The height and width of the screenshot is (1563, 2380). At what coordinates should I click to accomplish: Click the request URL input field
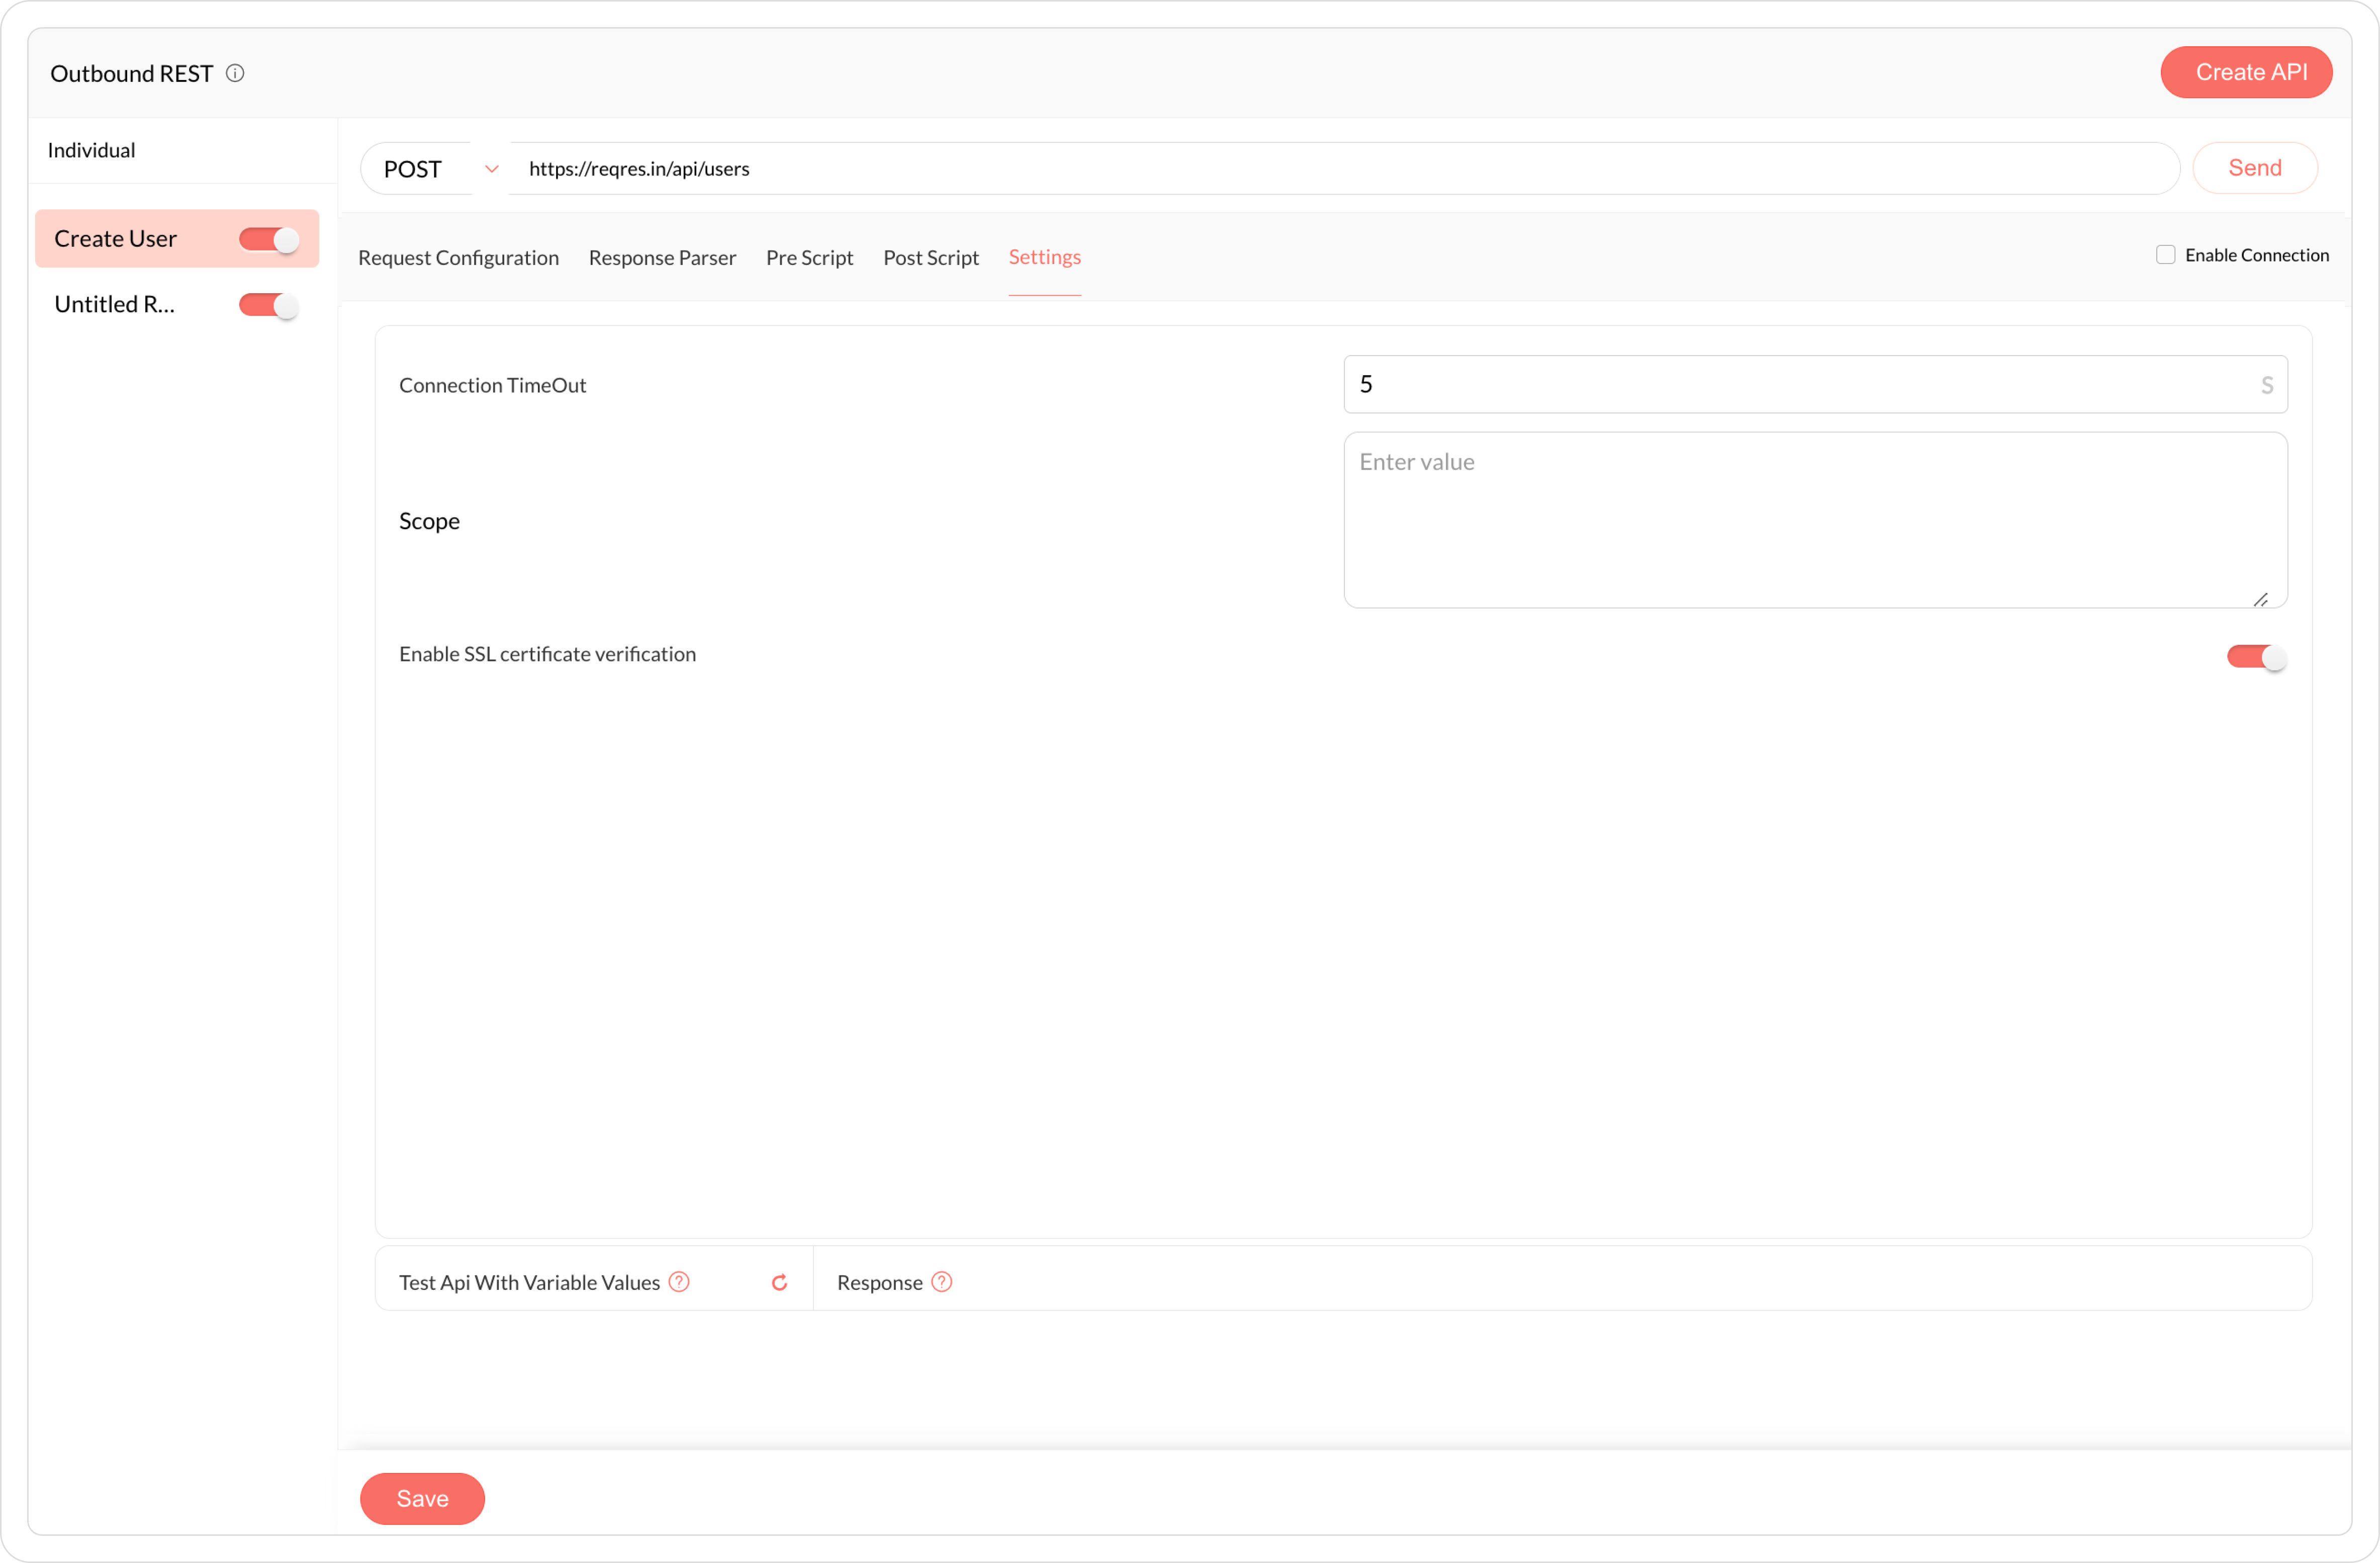coord(1340,169)
